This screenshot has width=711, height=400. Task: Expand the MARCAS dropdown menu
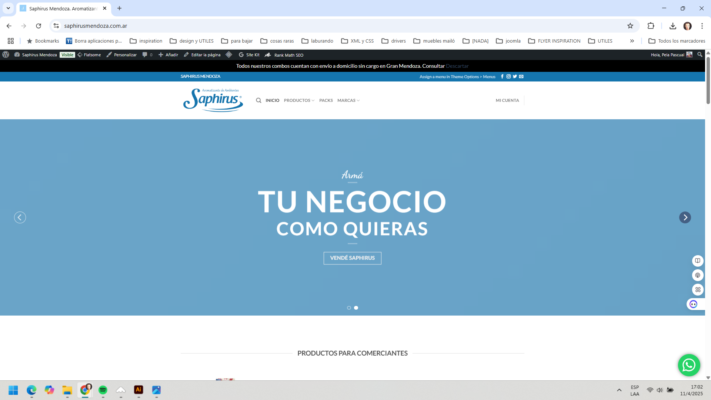[x=348, y=100]
